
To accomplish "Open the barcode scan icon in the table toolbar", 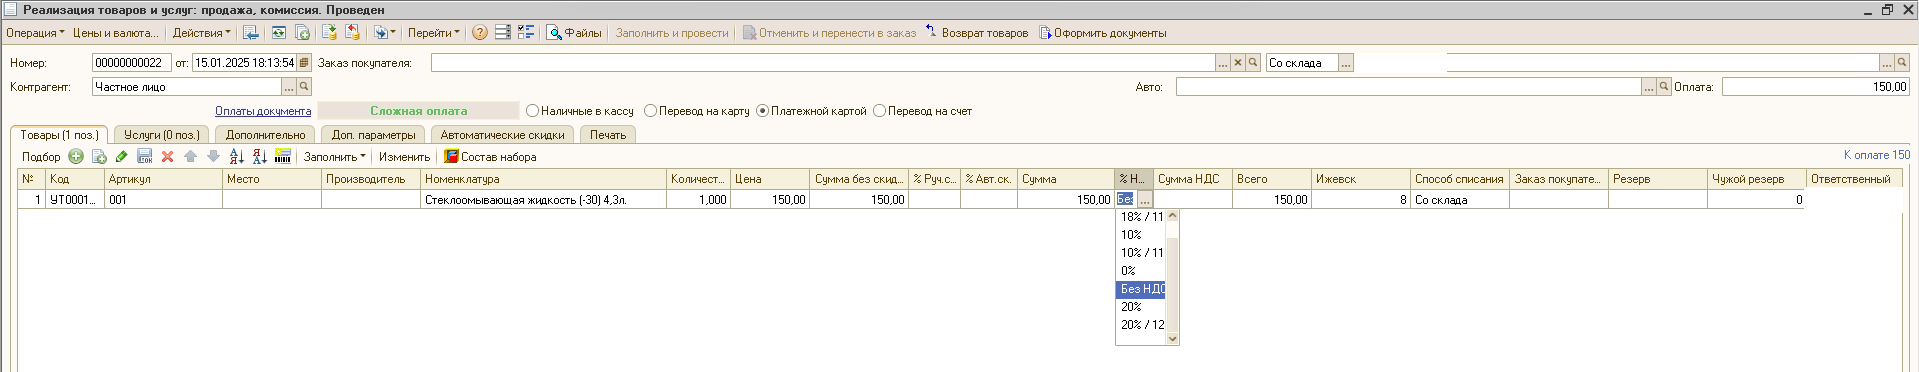I will 283,156.
